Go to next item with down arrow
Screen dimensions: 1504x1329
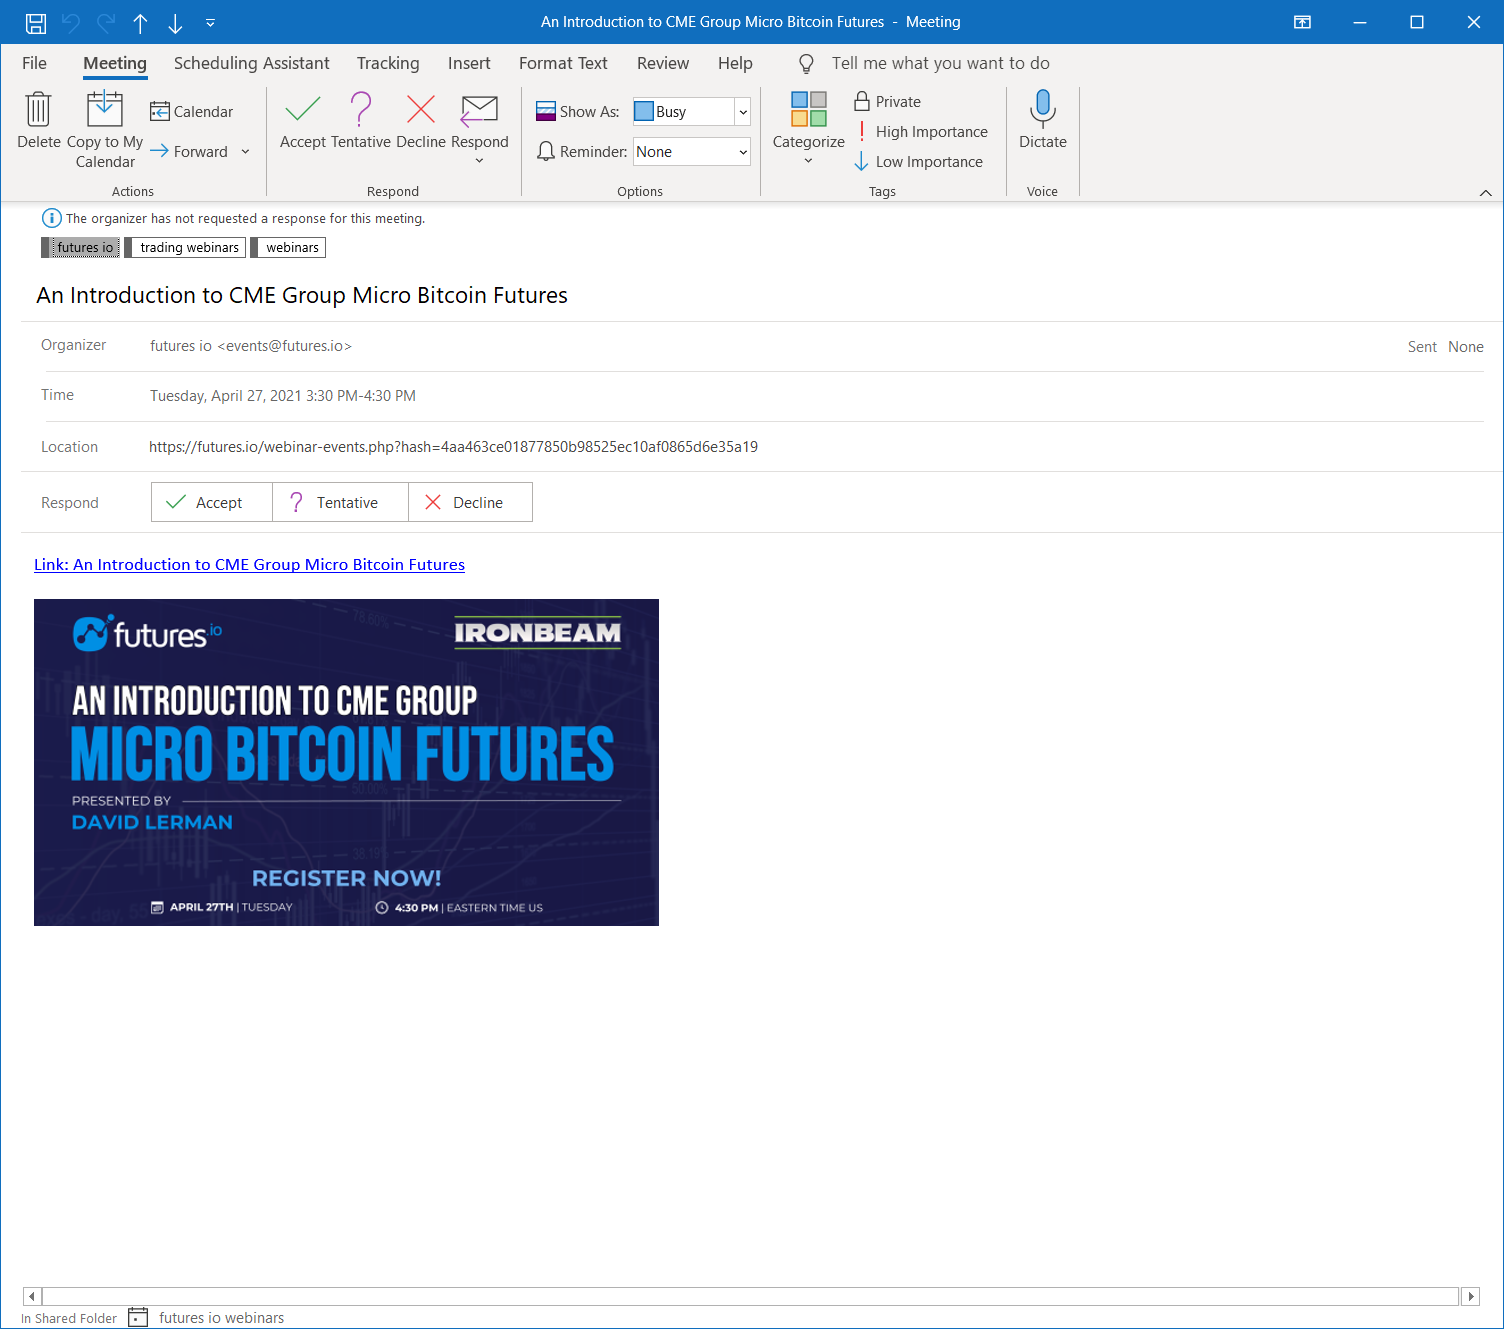click(175, 23)
